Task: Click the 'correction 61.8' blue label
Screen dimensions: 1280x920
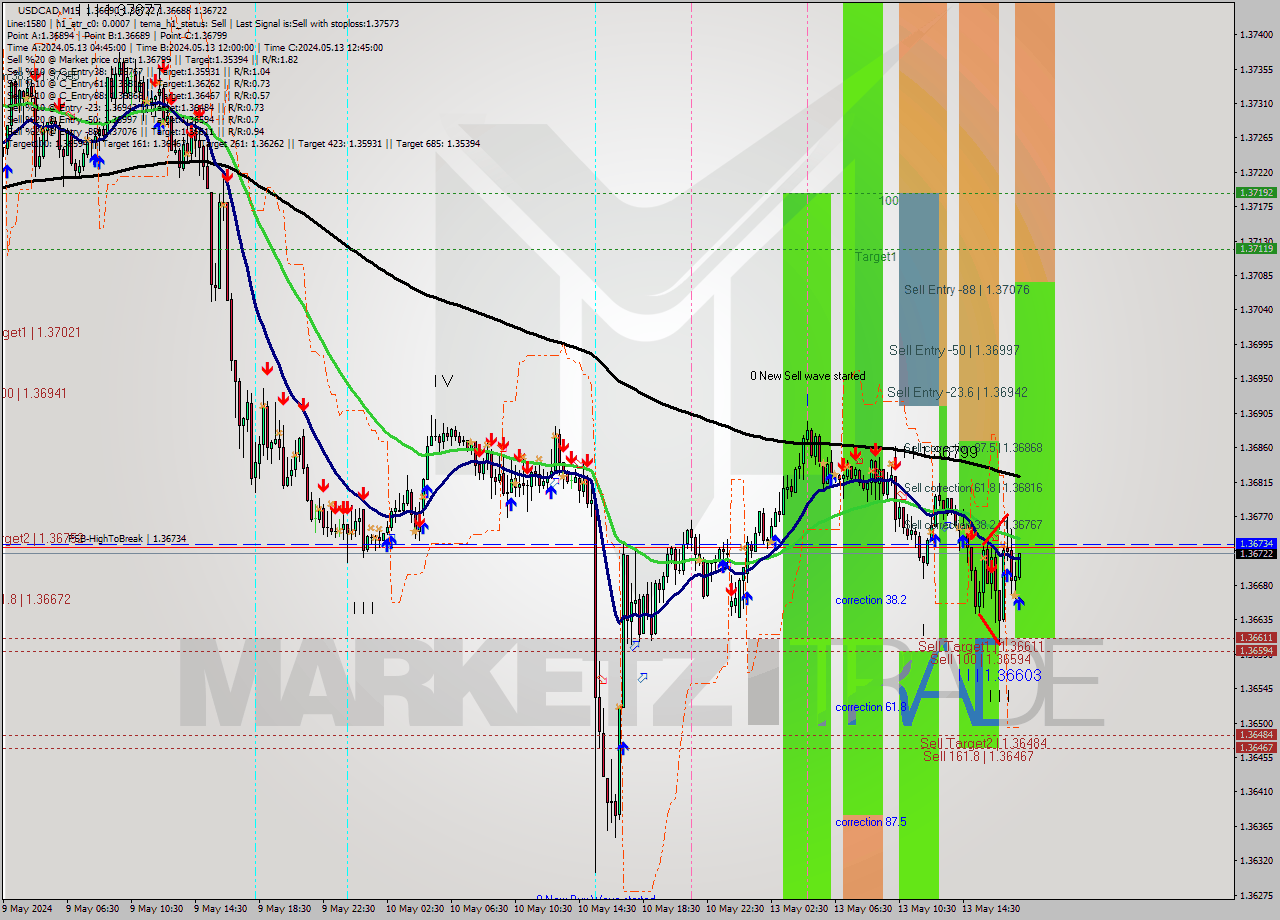Action: coord(871,707)
